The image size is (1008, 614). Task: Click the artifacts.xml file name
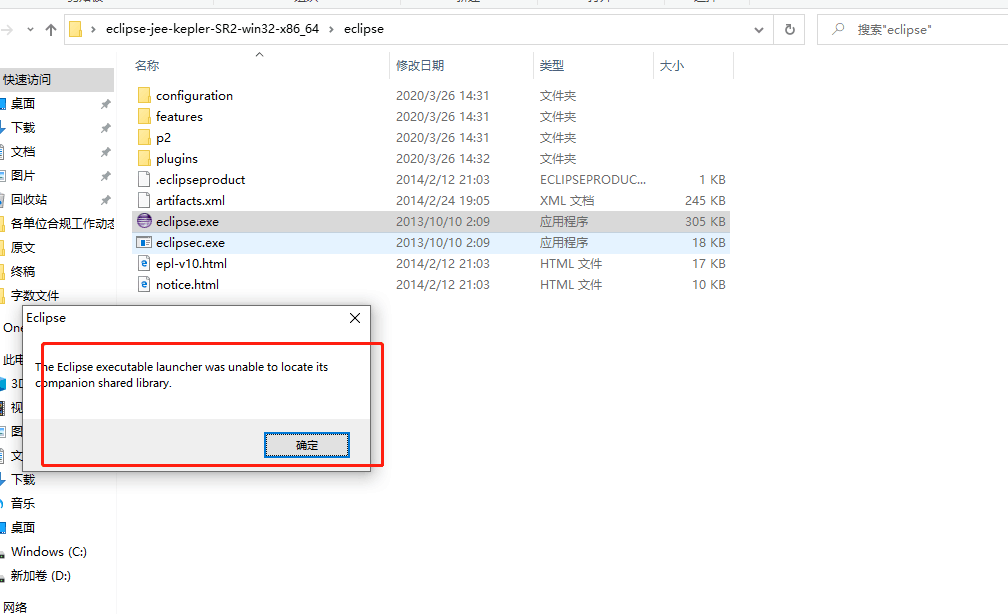190,201
